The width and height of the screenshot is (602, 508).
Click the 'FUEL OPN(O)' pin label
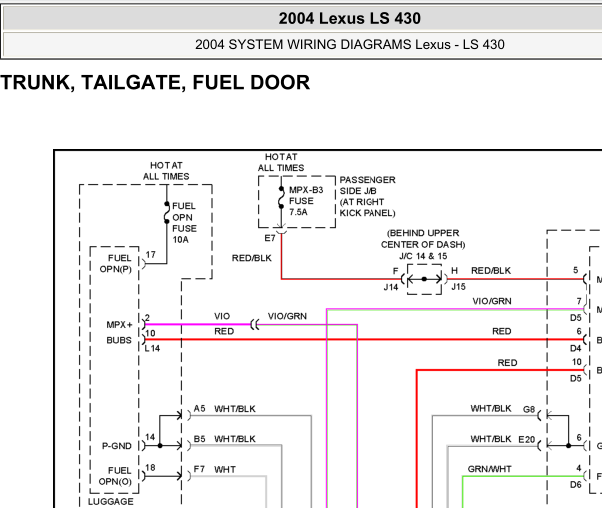(115, 476)
